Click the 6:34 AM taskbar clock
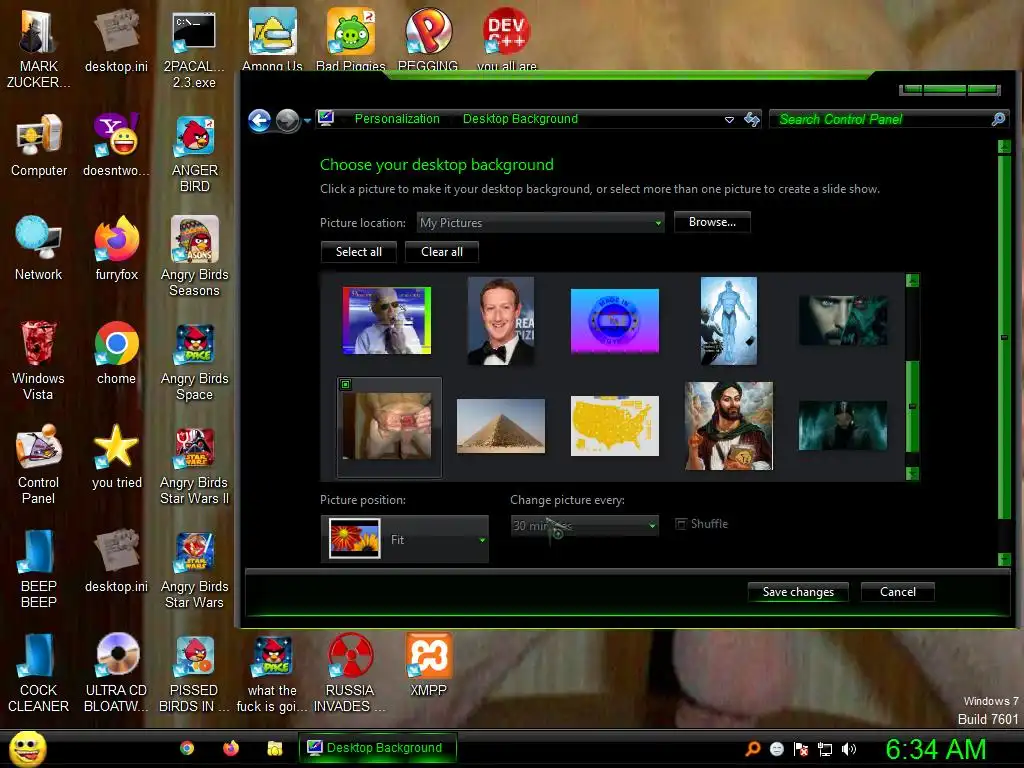This screenshot has width=1024, height=768. click(935, 749)
